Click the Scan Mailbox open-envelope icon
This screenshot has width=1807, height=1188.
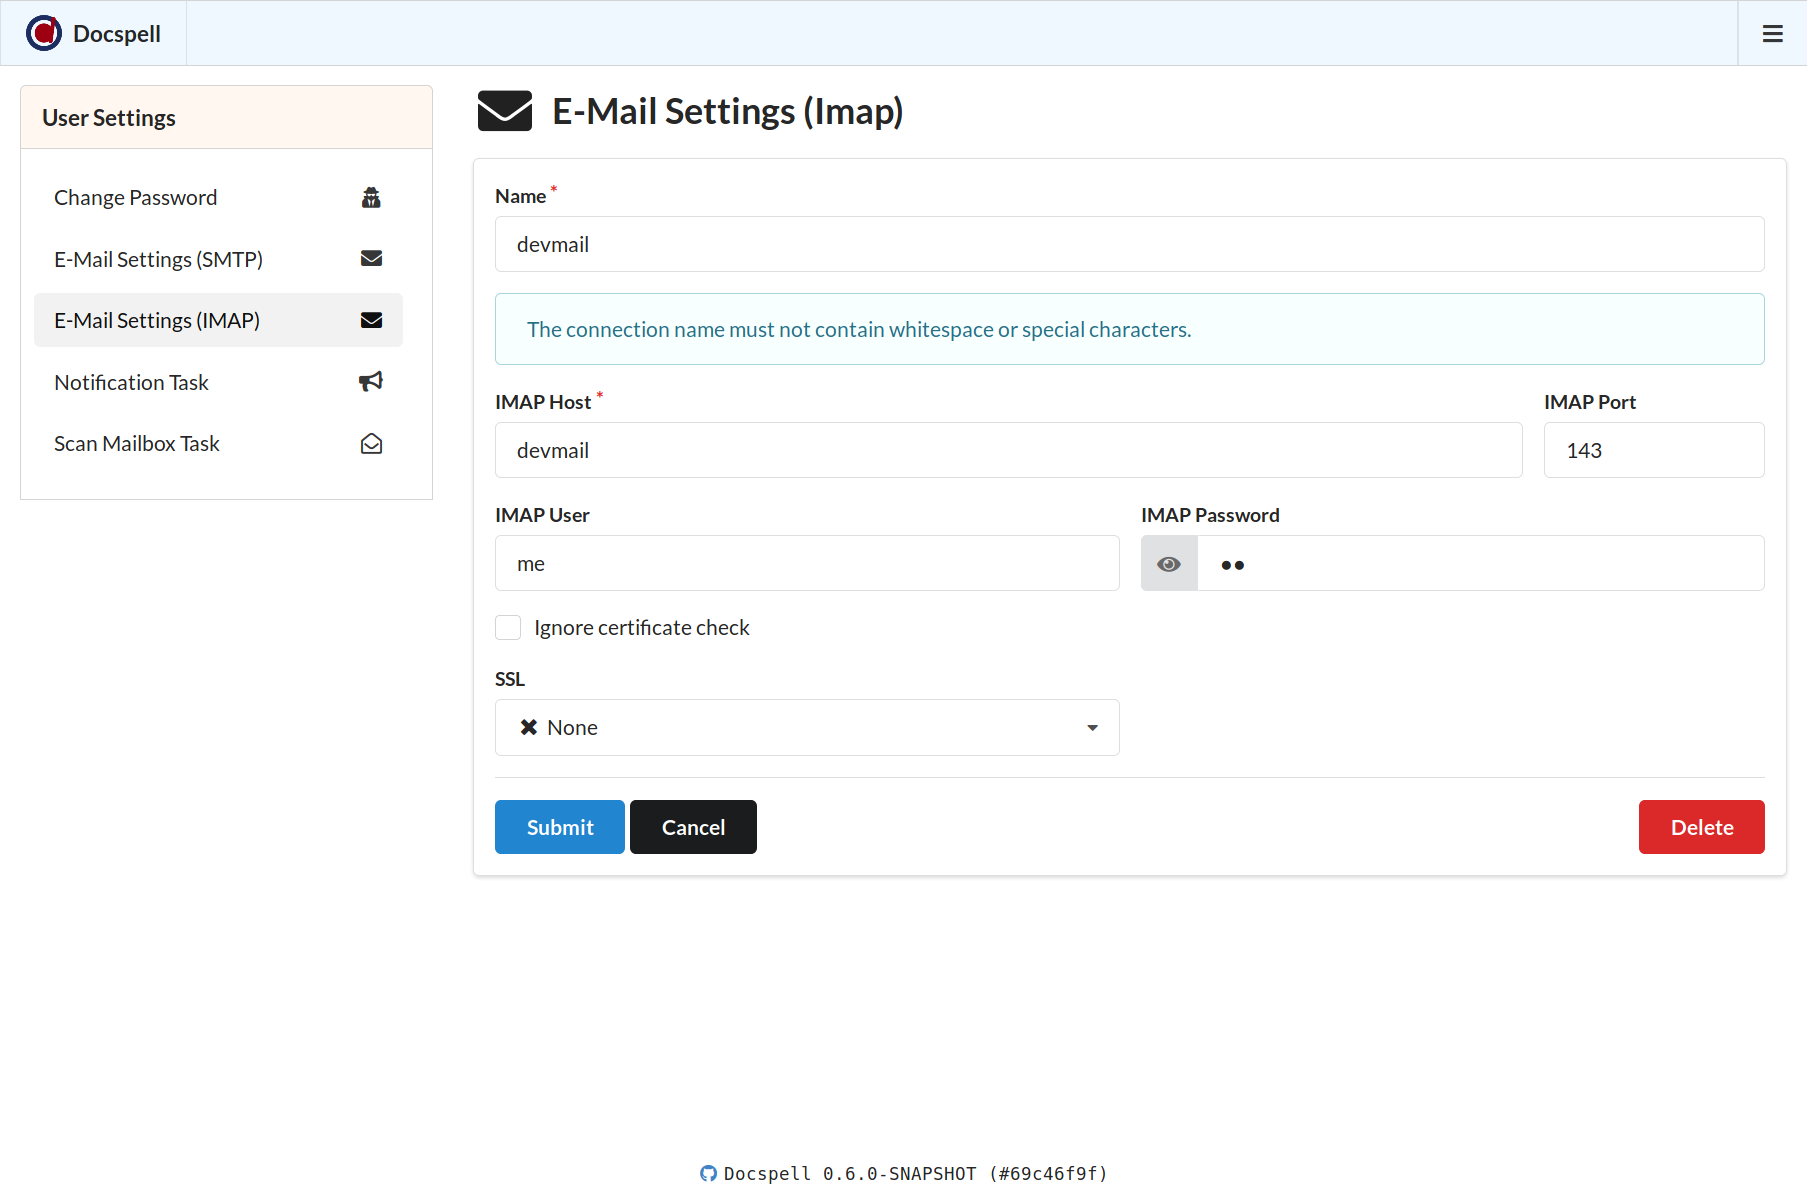(x=371, y=444)
